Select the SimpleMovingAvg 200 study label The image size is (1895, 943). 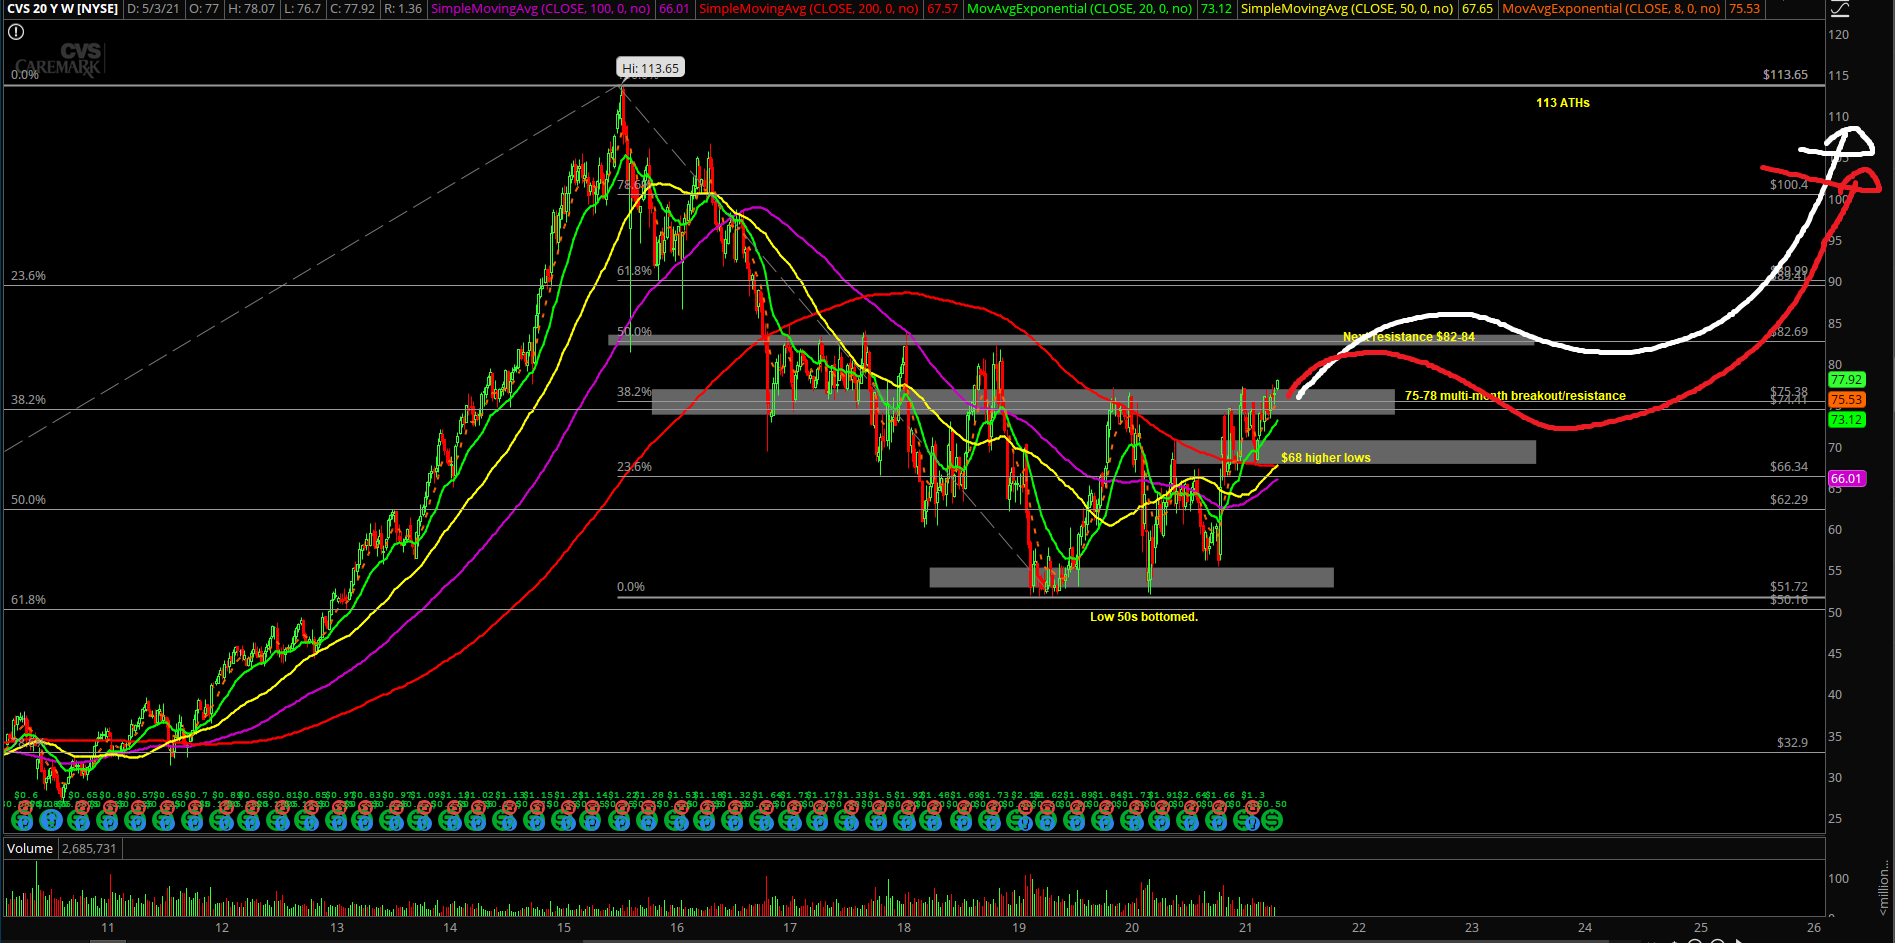[808, 9]
